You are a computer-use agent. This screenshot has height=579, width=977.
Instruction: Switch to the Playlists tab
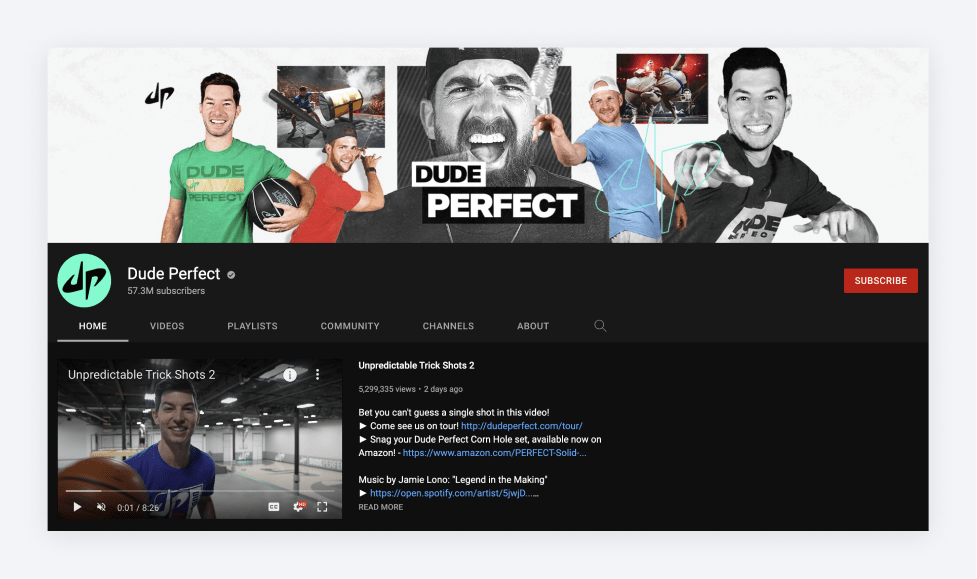(252, 326)
